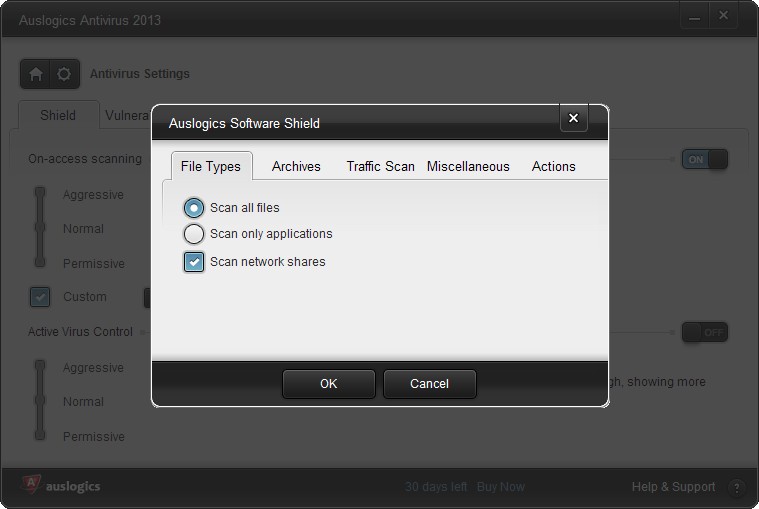Image resolution: width=759 pixels, height=509 pixels.
Task: Click the Buy Now link
Action: pos(501,487)
